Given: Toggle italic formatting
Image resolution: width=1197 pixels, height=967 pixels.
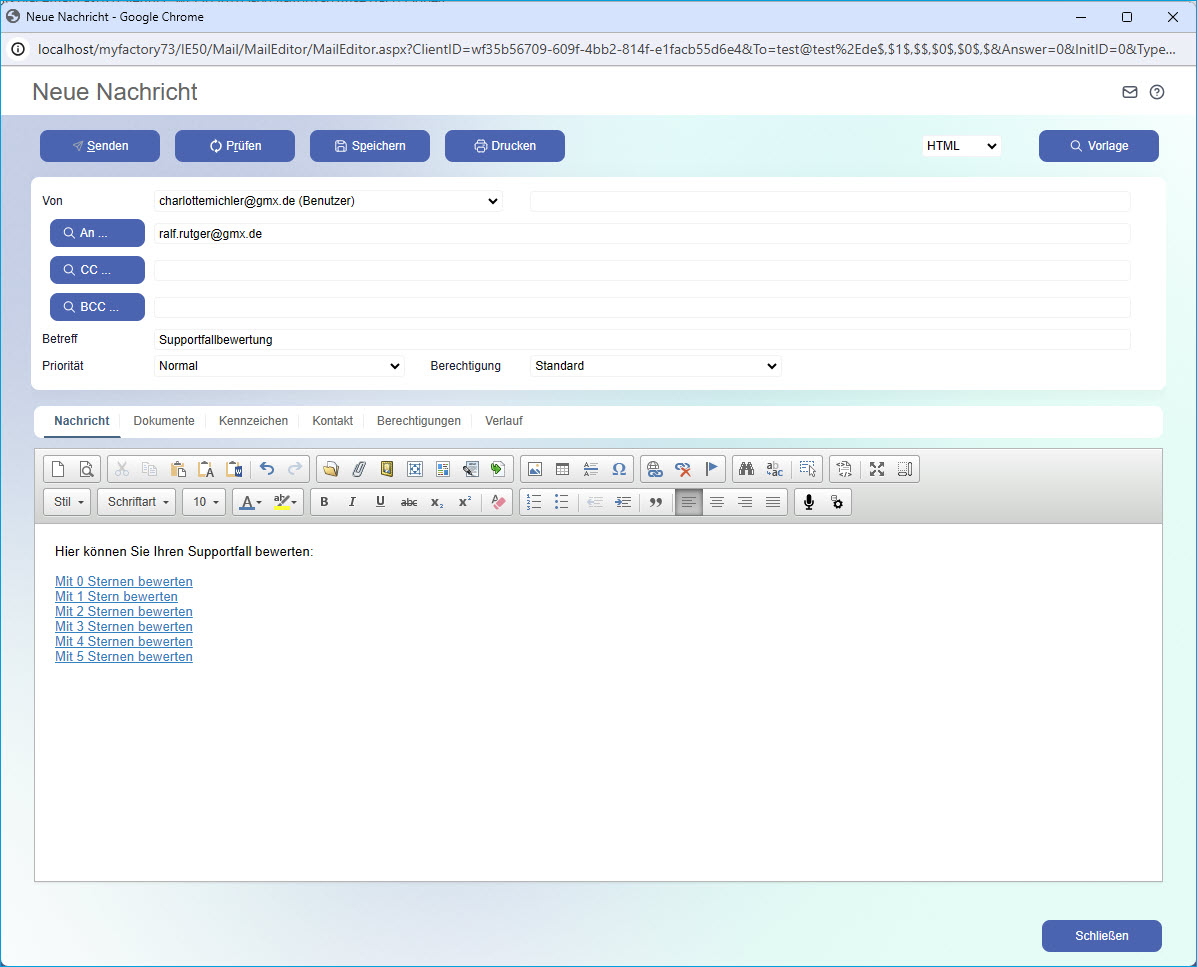Looking at the screenshot, I should click(352, 502).
